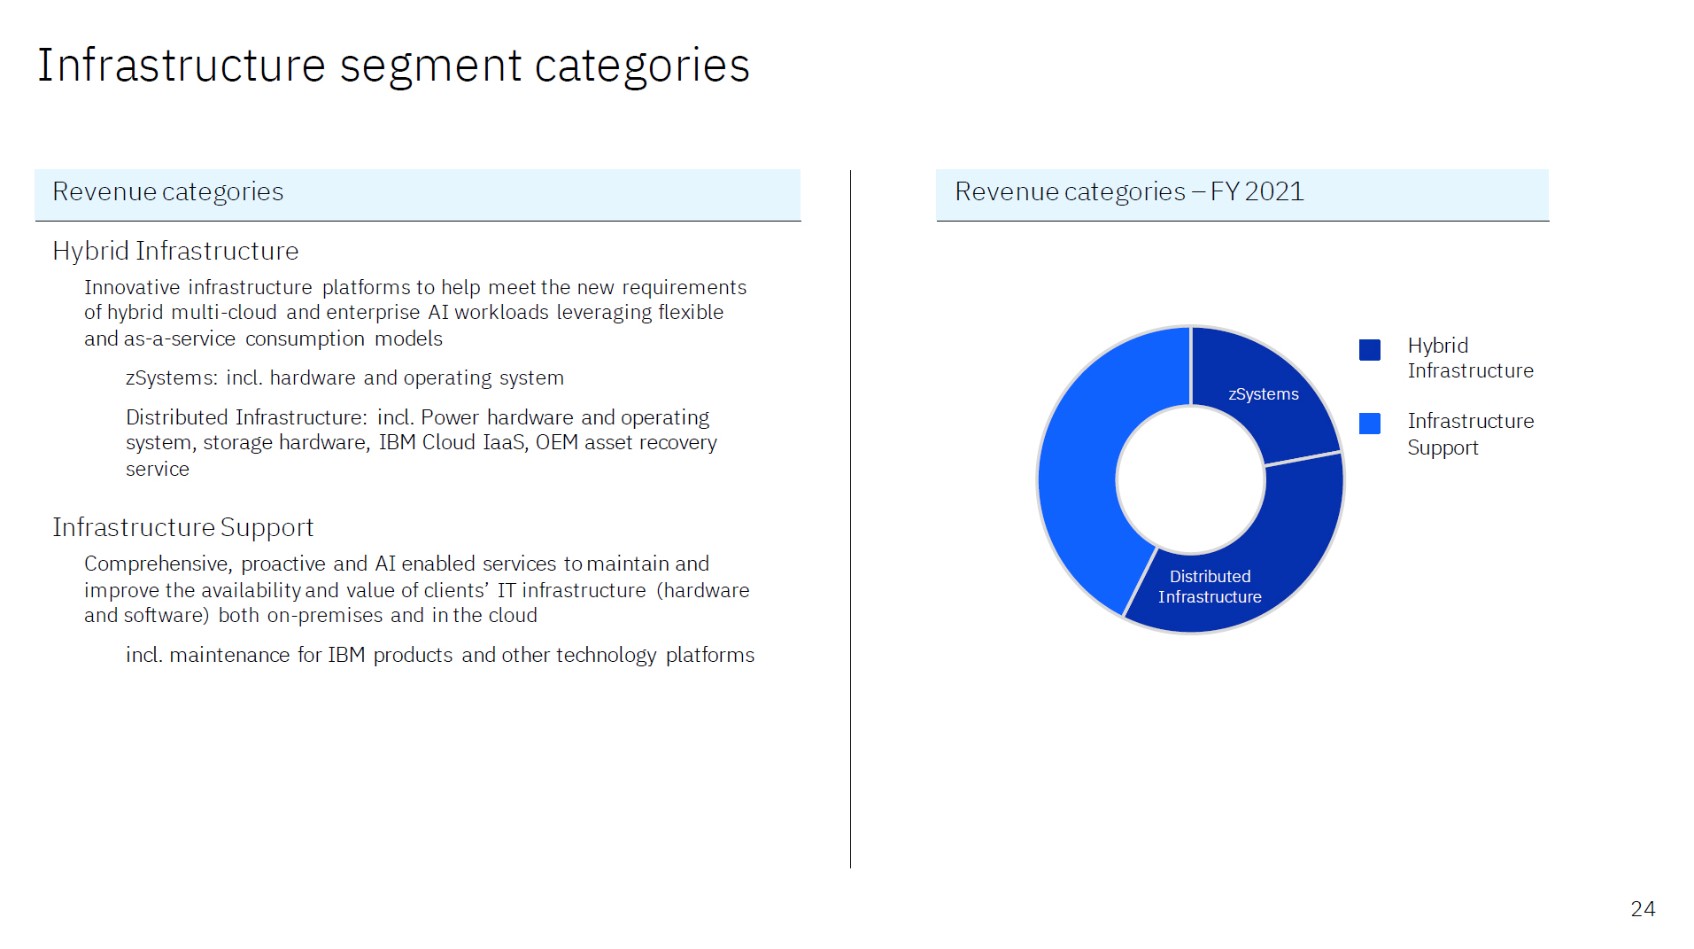Click the 'Infrastructure Support' heading in left column

tap(183, 527)
